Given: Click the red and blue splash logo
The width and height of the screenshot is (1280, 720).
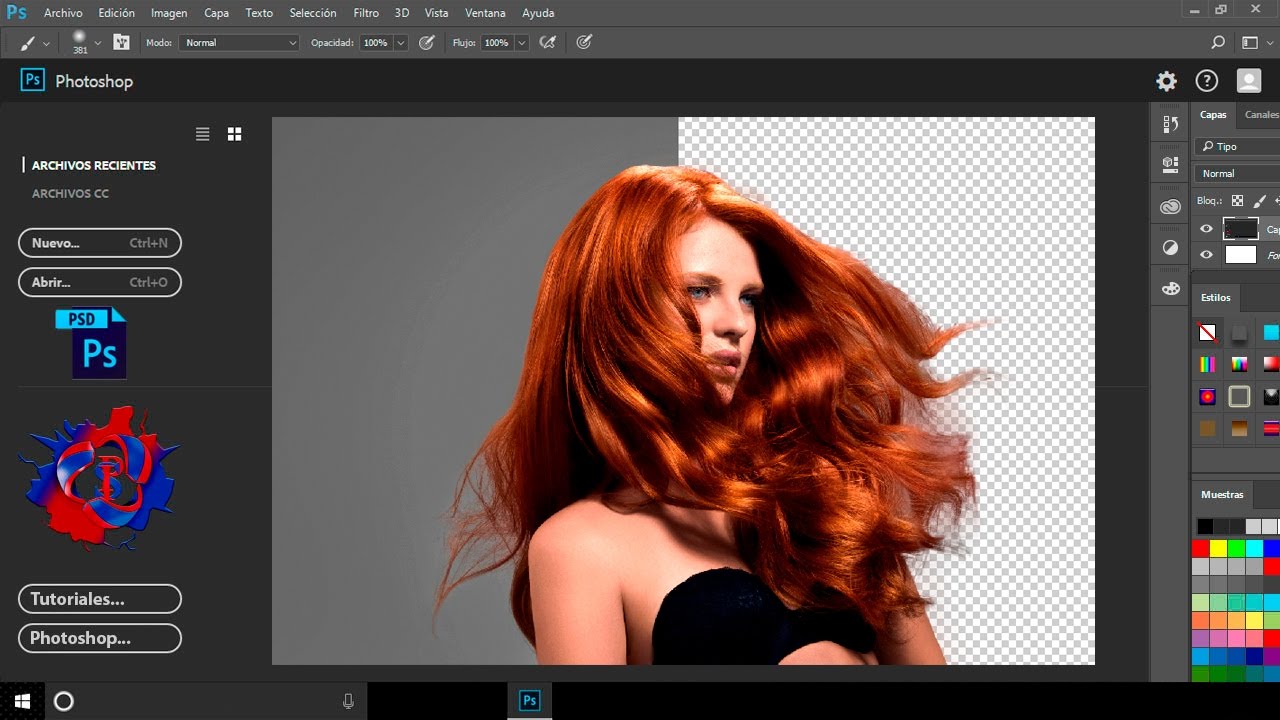Looking at the screenshot, I should click(x=98, y=477).
